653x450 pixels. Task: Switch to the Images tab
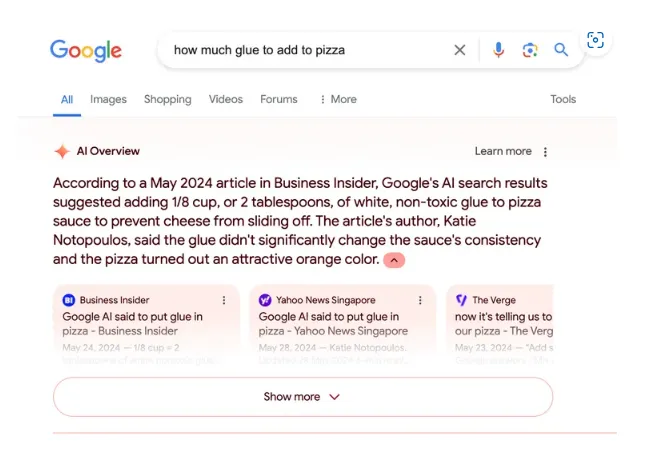pyautogui.click(x=108, y=99)
